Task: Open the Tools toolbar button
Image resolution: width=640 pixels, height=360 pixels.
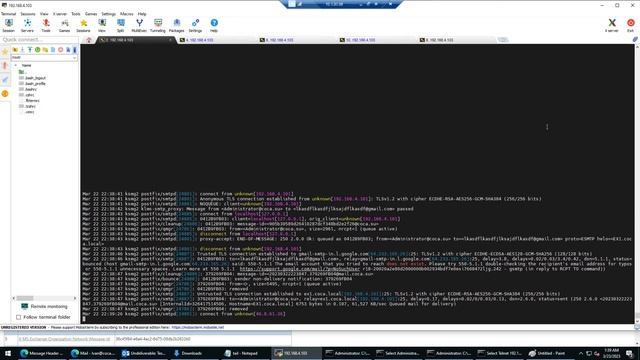Action: point(46,25)
